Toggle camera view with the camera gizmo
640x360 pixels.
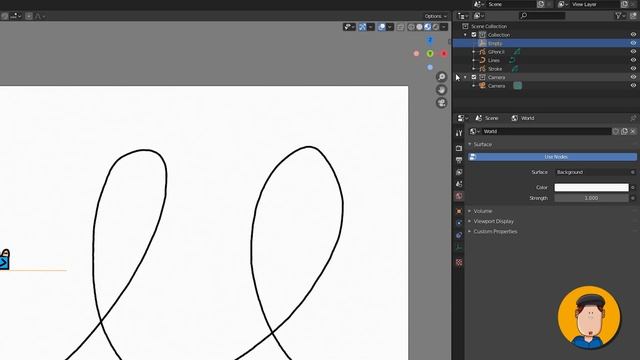click(x=441, y=103)
